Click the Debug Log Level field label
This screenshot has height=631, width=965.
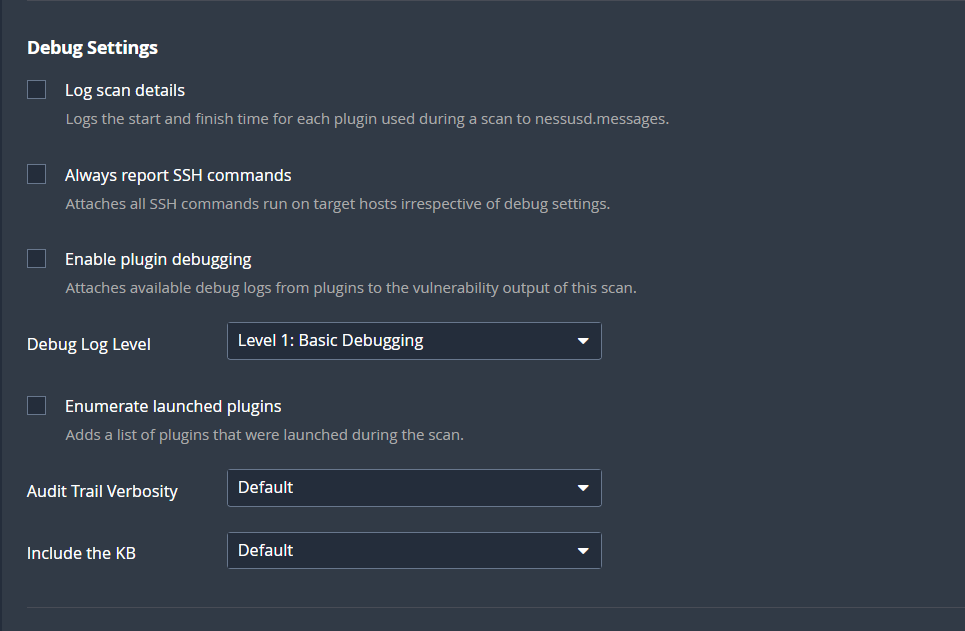(x=88, y=344)
